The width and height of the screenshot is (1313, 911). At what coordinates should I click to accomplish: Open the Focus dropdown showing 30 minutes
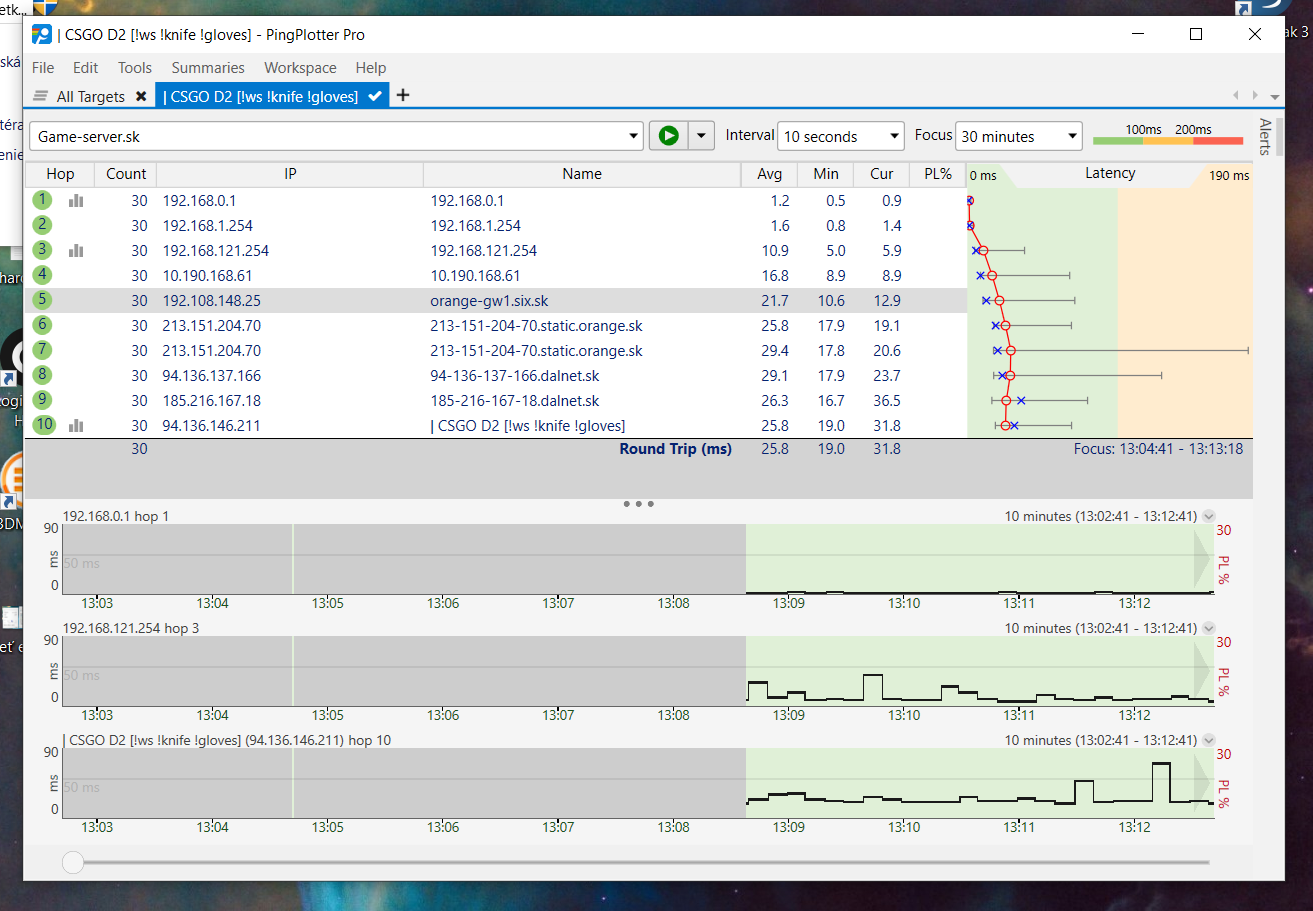point(1018,136)
